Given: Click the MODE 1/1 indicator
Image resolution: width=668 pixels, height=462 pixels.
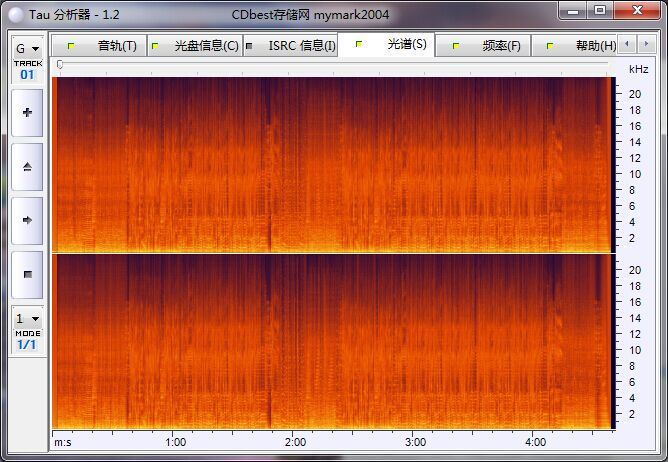Looking at the screenshot, I should pyautogui.click(x=28, y=341).
